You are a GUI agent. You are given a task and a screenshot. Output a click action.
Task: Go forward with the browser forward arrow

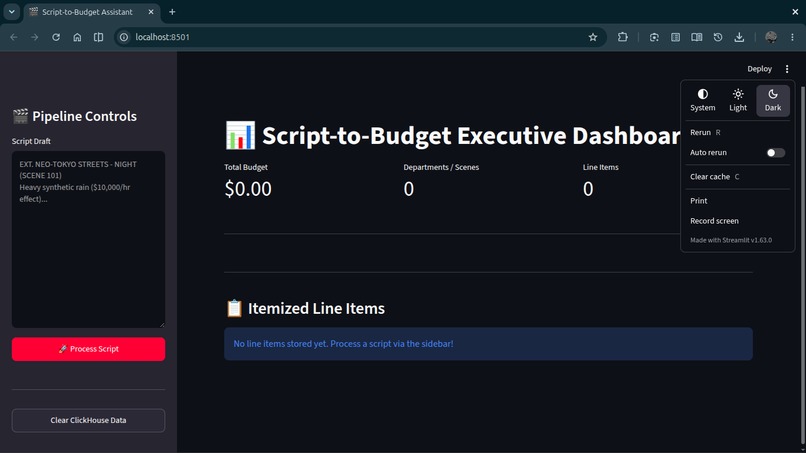pyautogui.click(x=34, y=37)
